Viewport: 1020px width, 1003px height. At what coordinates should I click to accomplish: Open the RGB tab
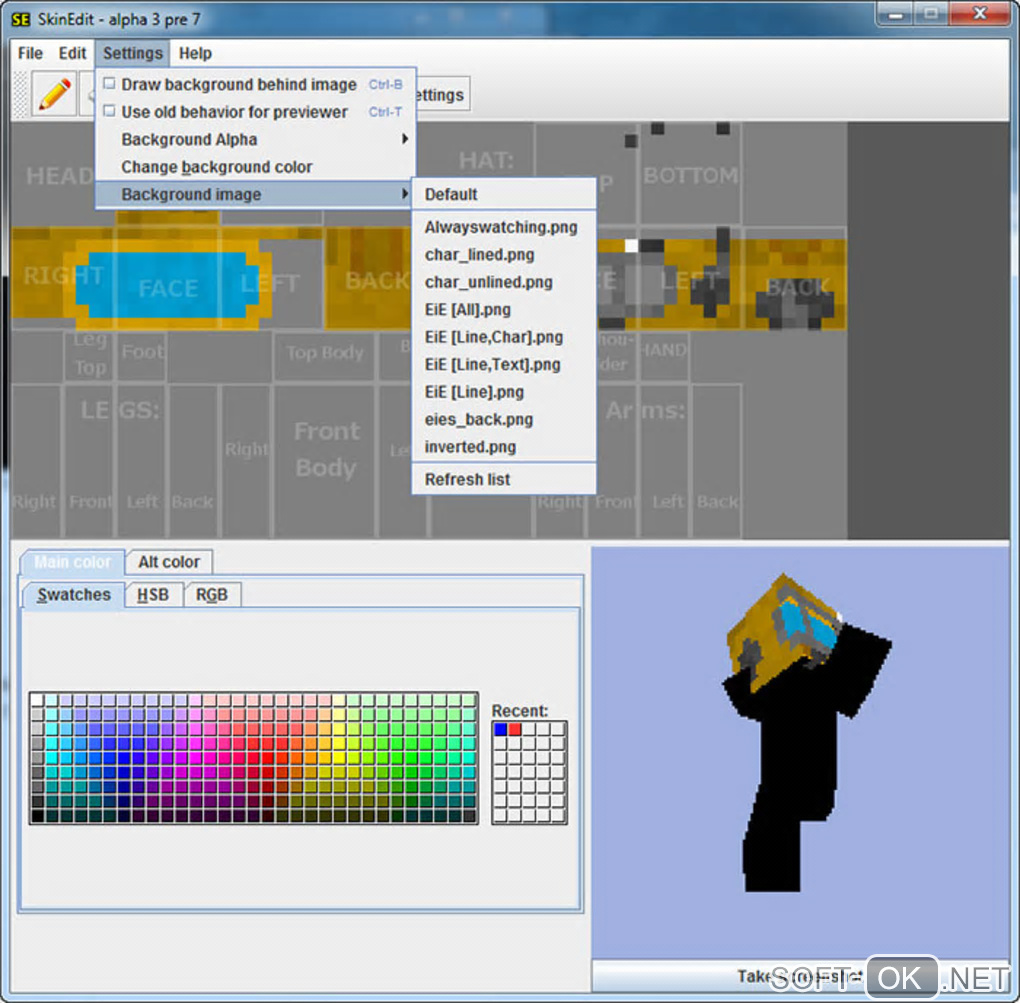coord(212,595)
